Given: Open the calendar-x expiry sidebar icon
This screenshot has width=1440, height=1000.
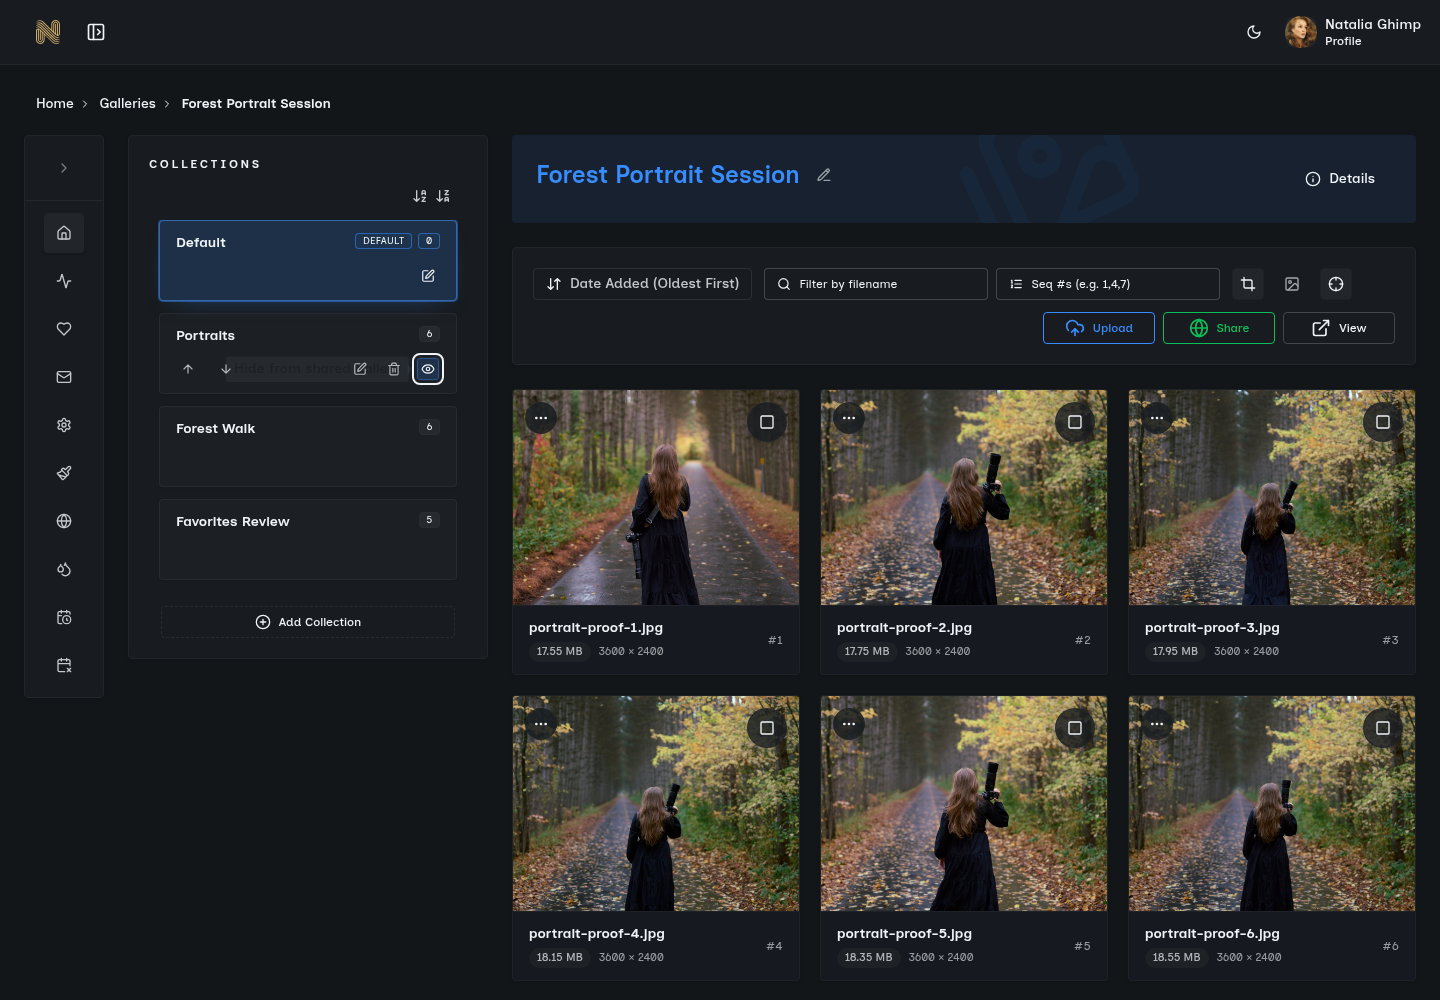Looking at the screenshot, I should pos(64,665).
